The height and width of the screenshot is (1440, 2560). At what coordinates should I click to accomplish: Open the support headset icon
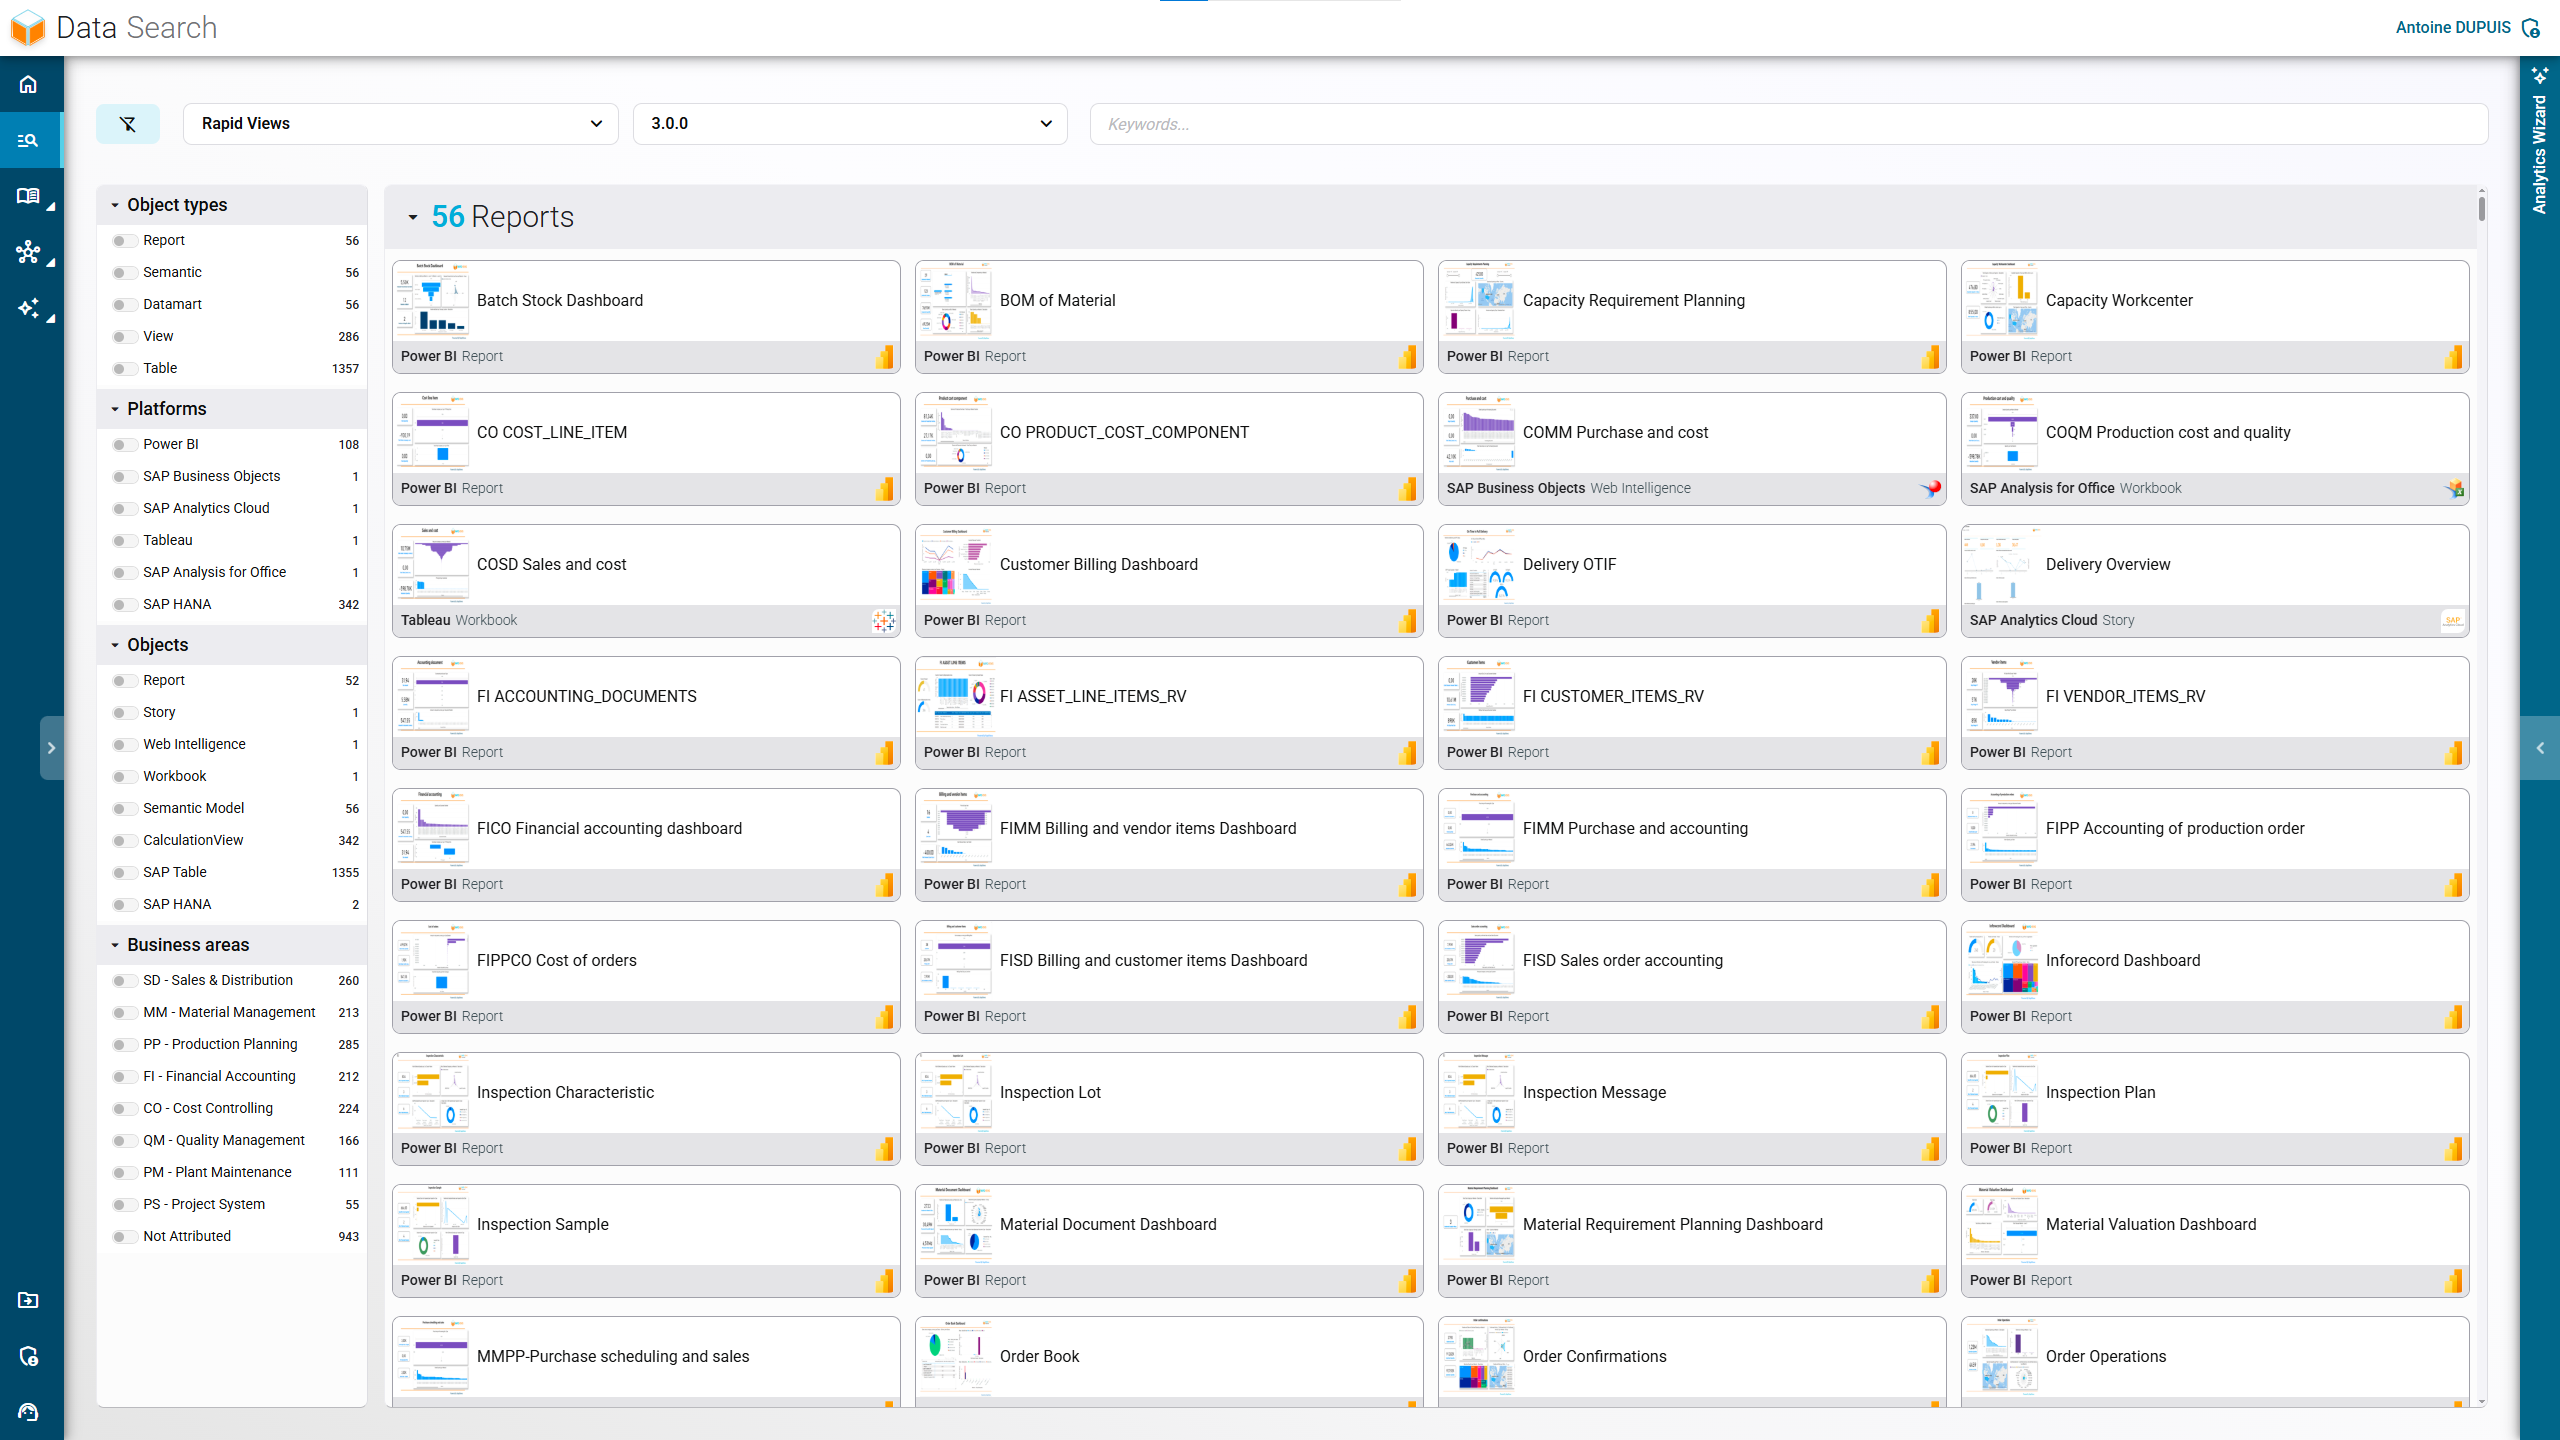28,1412
